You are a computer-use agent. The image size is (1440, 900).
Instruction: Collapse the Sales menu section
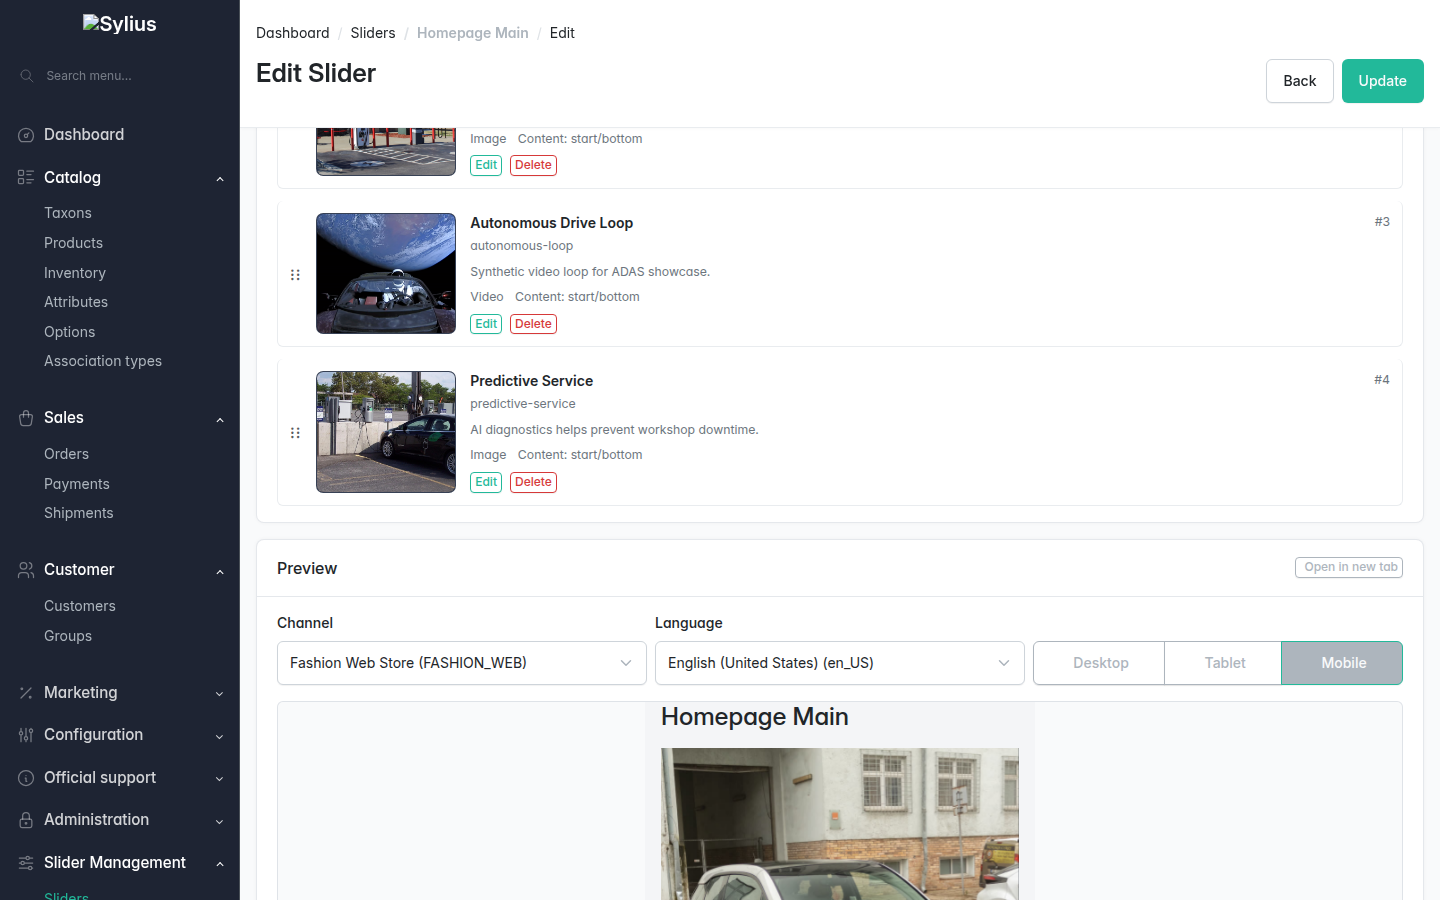point(220,419)
